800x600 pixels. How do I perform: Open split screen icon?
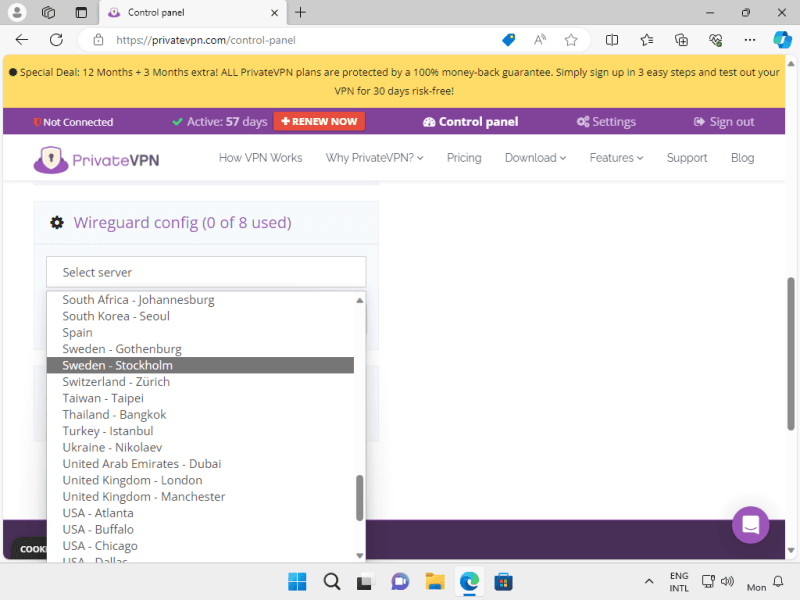click(612, 40)
